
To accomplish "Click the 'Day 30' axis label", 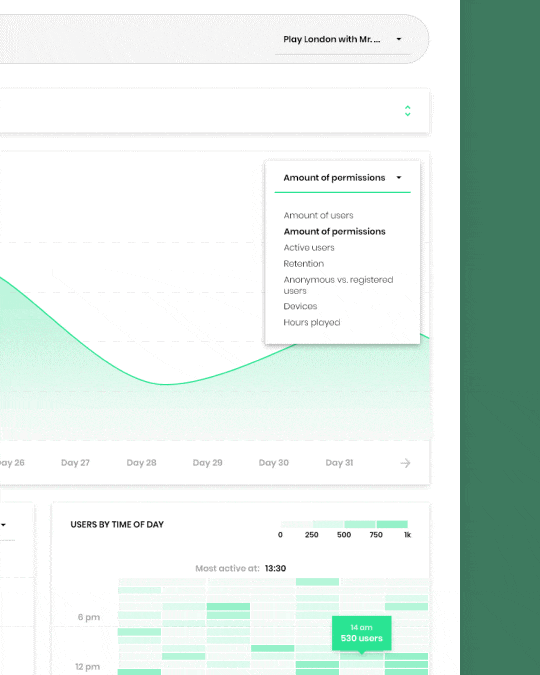I will click(273, 463).
